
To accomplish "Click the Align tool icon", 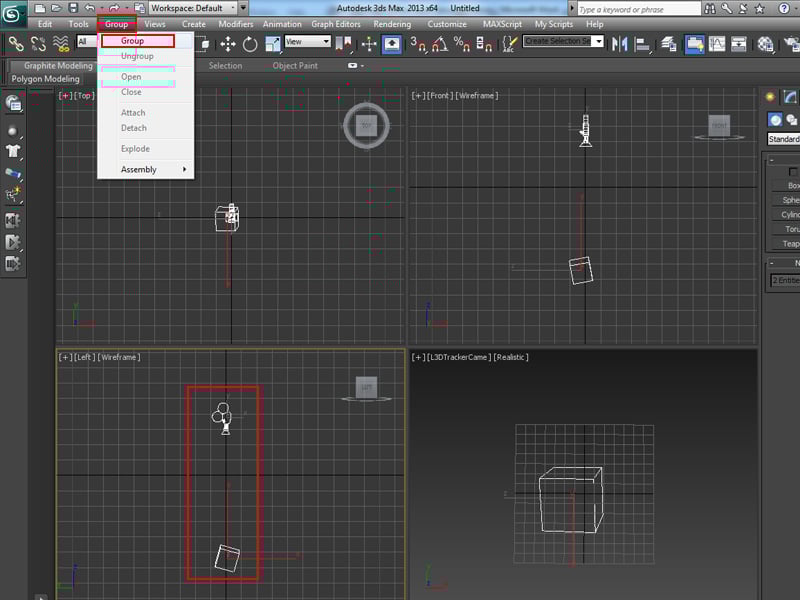I will pyautogui.click(x=642, y=44).
